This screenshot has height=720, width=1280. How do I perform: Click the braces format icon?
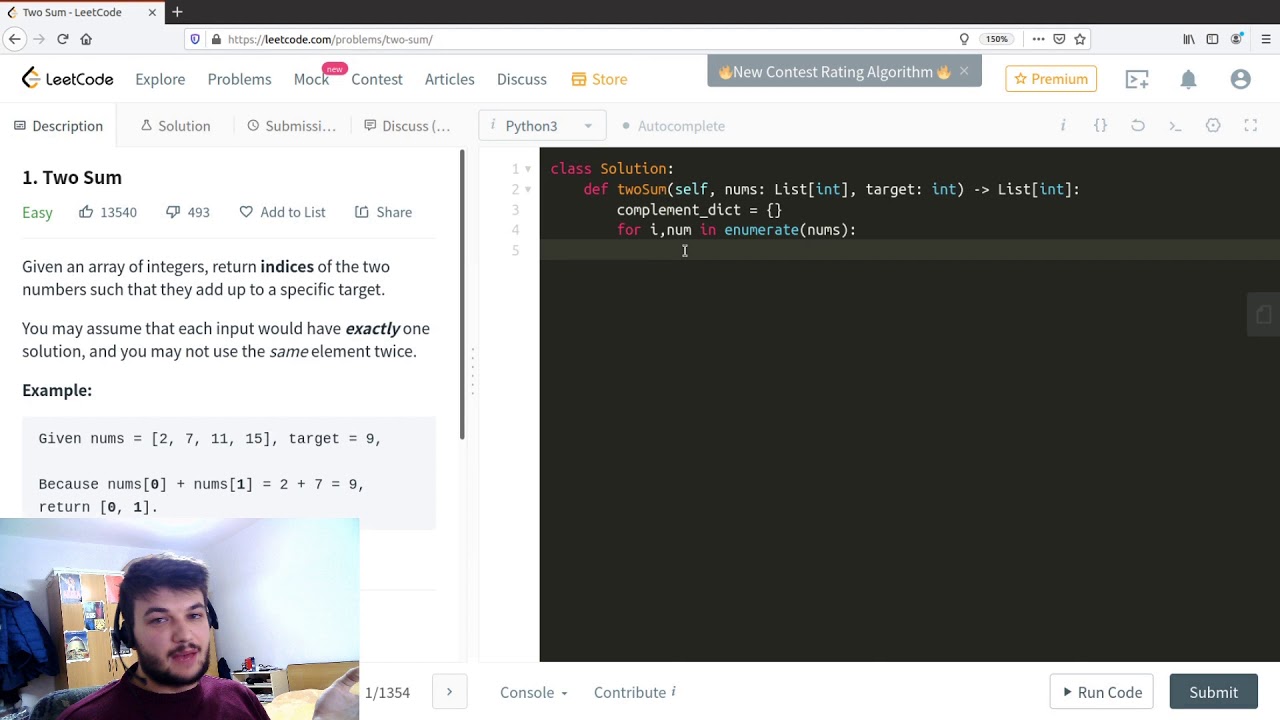click(x=1100, y=125)
